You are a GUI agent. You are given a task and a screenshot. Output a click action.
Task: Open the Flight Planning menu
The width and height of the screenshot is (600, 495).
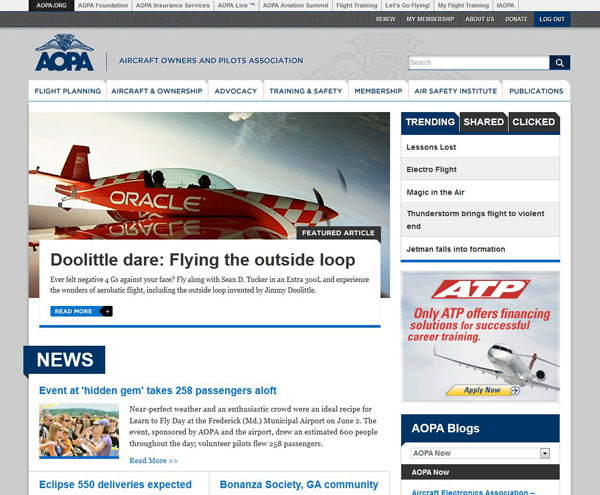67,91
